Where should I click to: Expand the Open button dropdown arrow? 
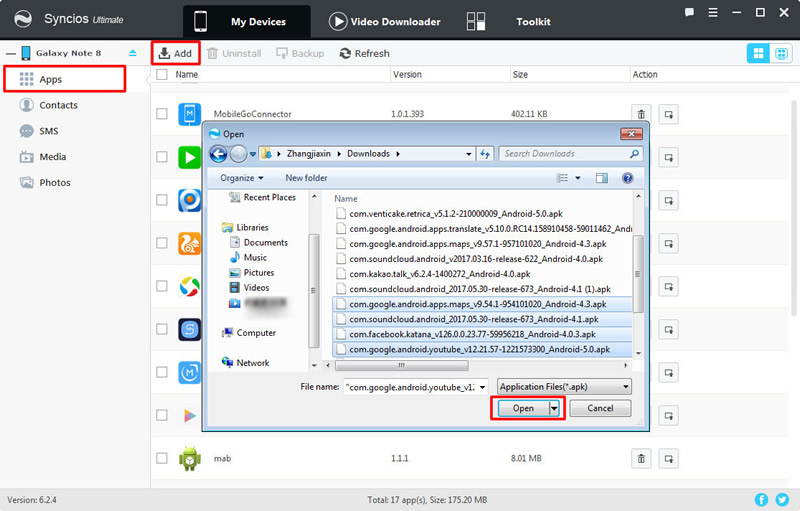coord(554,408)
